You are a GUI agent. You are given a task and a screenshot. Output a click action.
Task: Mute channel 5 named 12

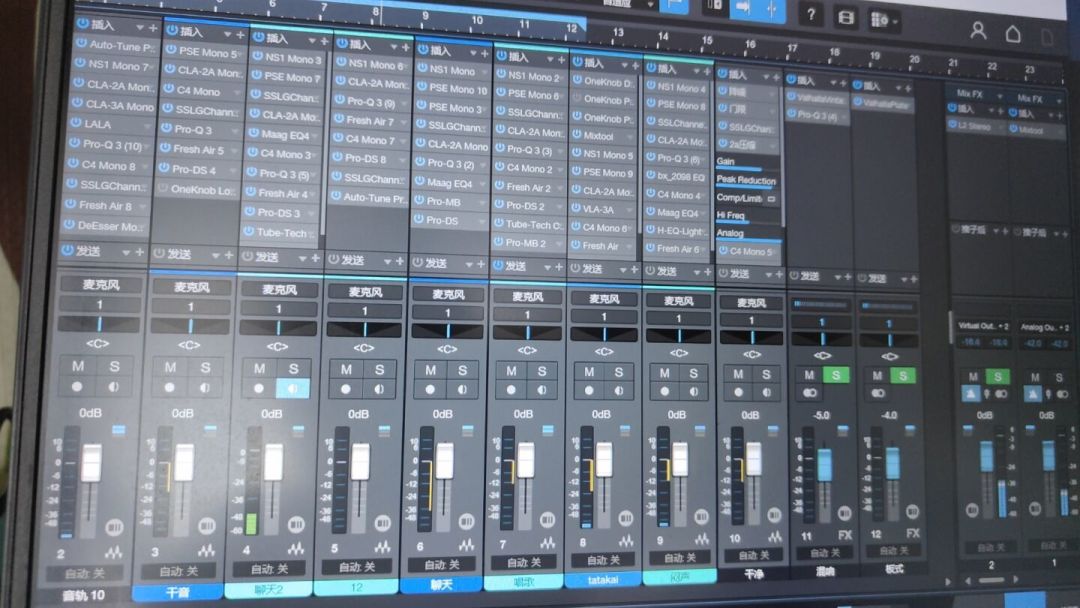point(346,370)
